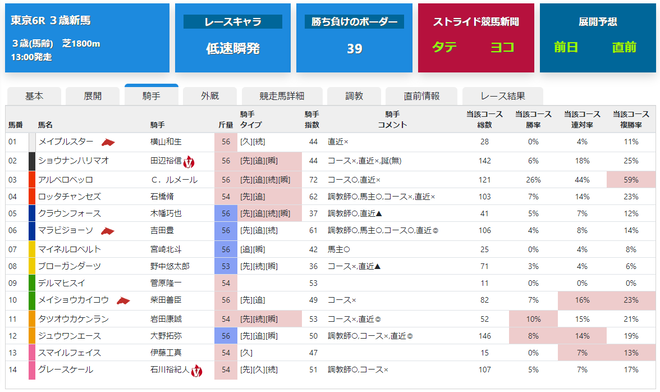Click the red horse icon beside メイショウカイコウ
The width and height of the screenshot is (660, 392).
click(x=123, y=301)
